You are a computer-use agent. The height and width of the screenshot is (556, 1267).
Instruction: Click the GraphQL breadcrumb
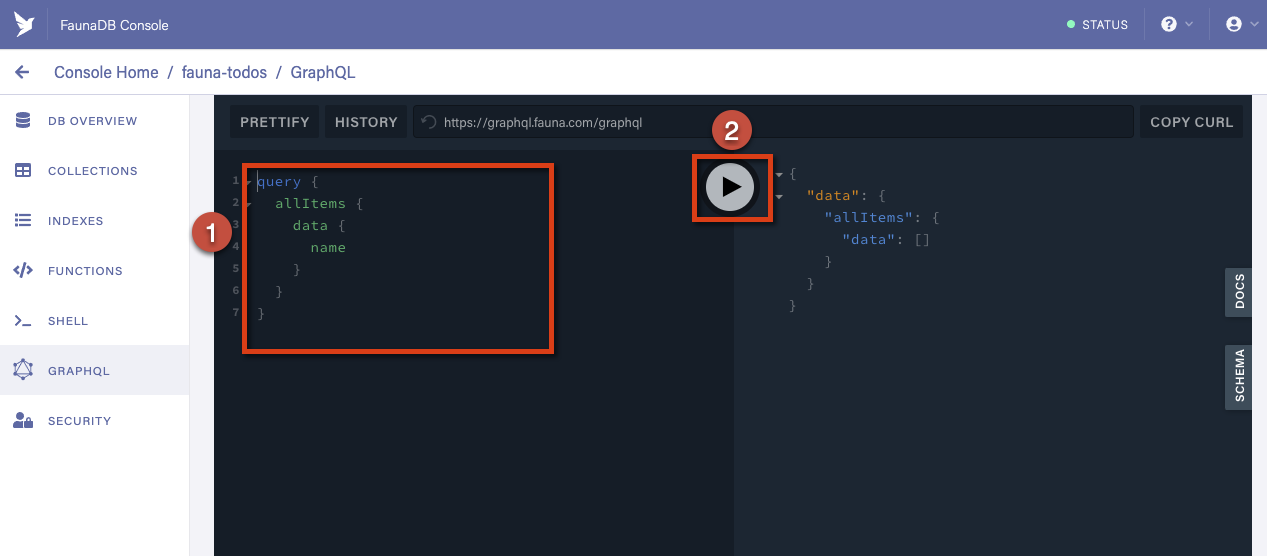point(322,72)
